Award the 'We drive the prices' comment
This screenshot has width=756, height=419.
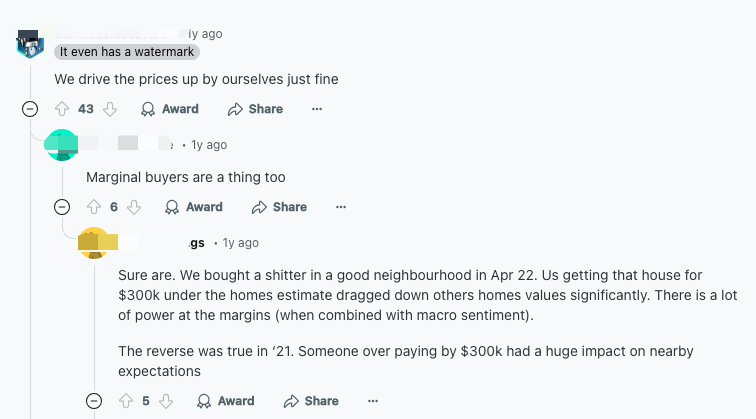click(x=170, y=109)
